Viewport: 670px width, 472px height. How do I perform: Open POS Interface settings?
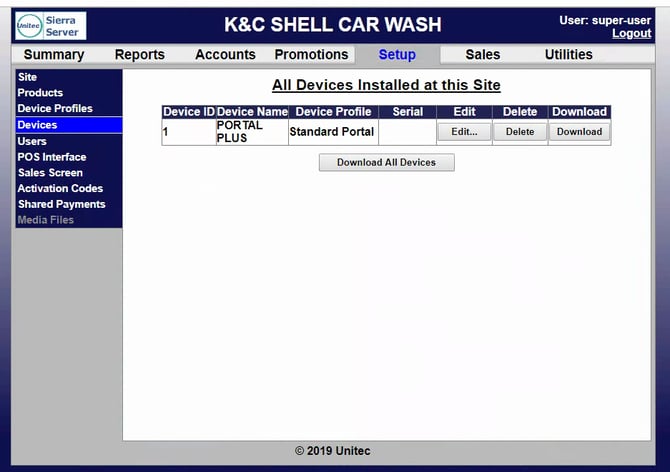point(52,157)
